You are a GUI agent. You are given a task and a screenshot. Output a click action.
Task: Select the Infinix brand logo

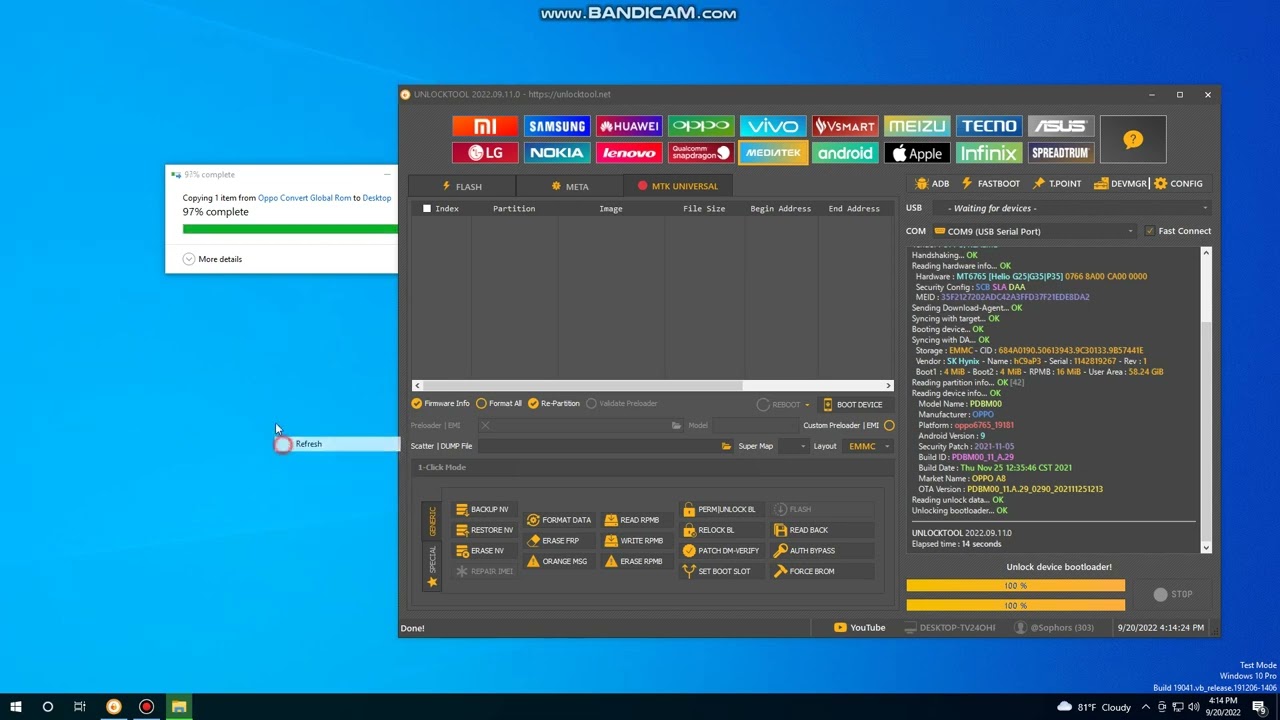tap(989, 153)
